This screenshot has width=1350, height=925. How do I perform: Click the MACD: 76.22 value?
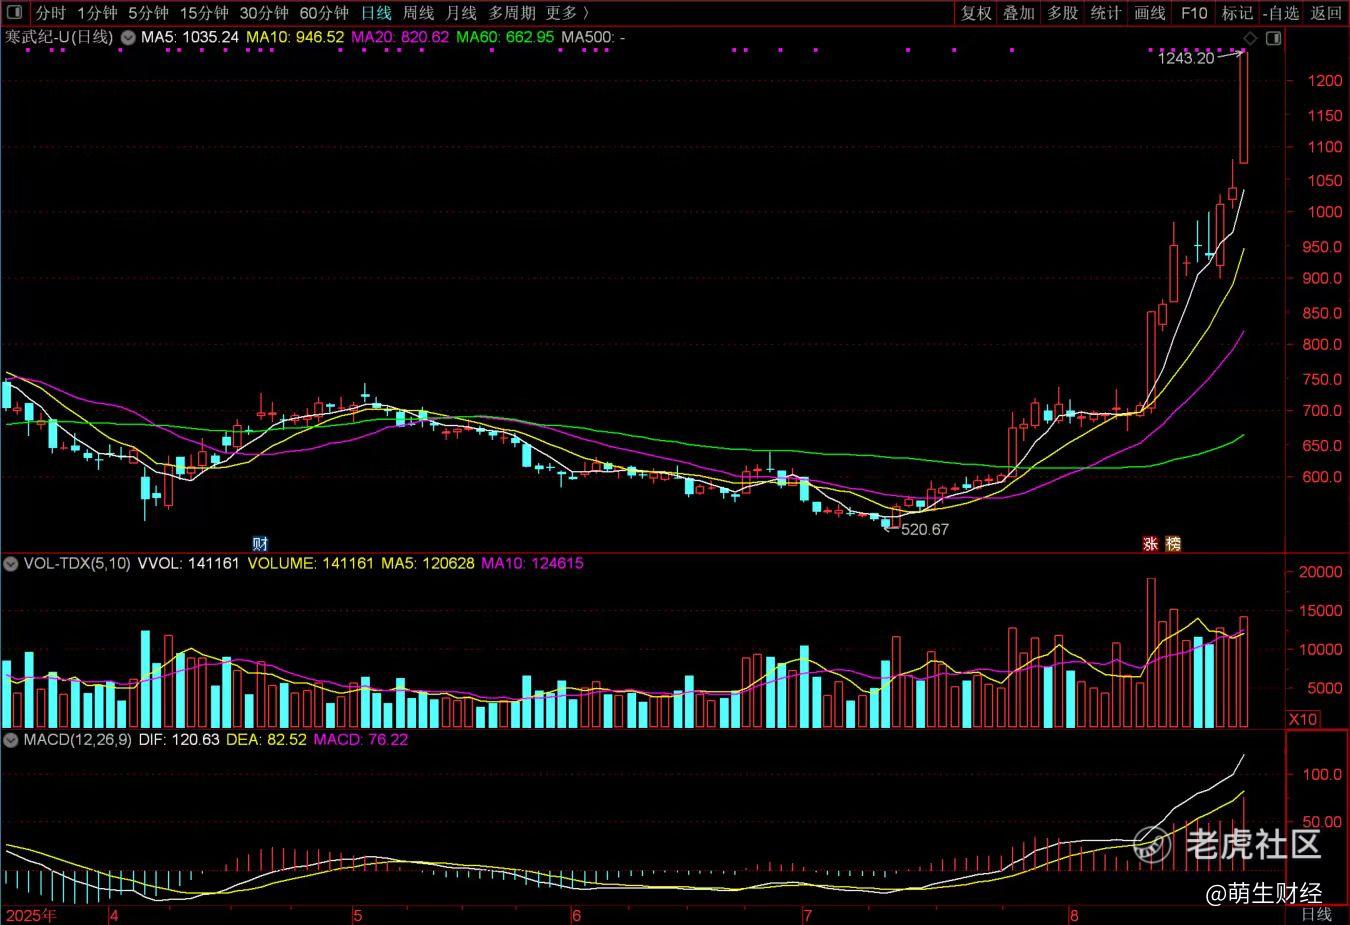click(361, 740)
